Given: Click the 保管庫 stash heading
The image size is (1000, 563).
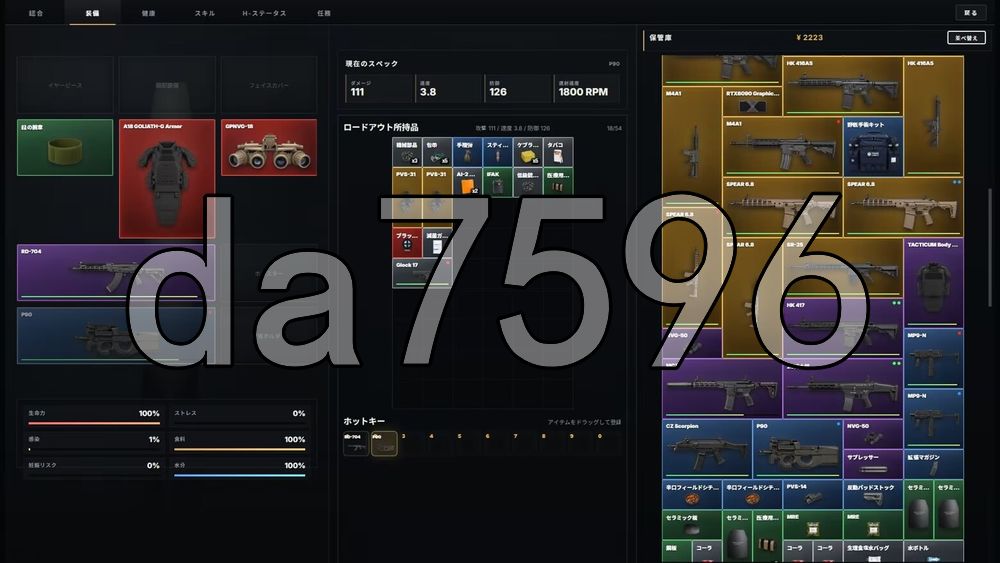Looking at the screenshot, I should pos(660,38).
